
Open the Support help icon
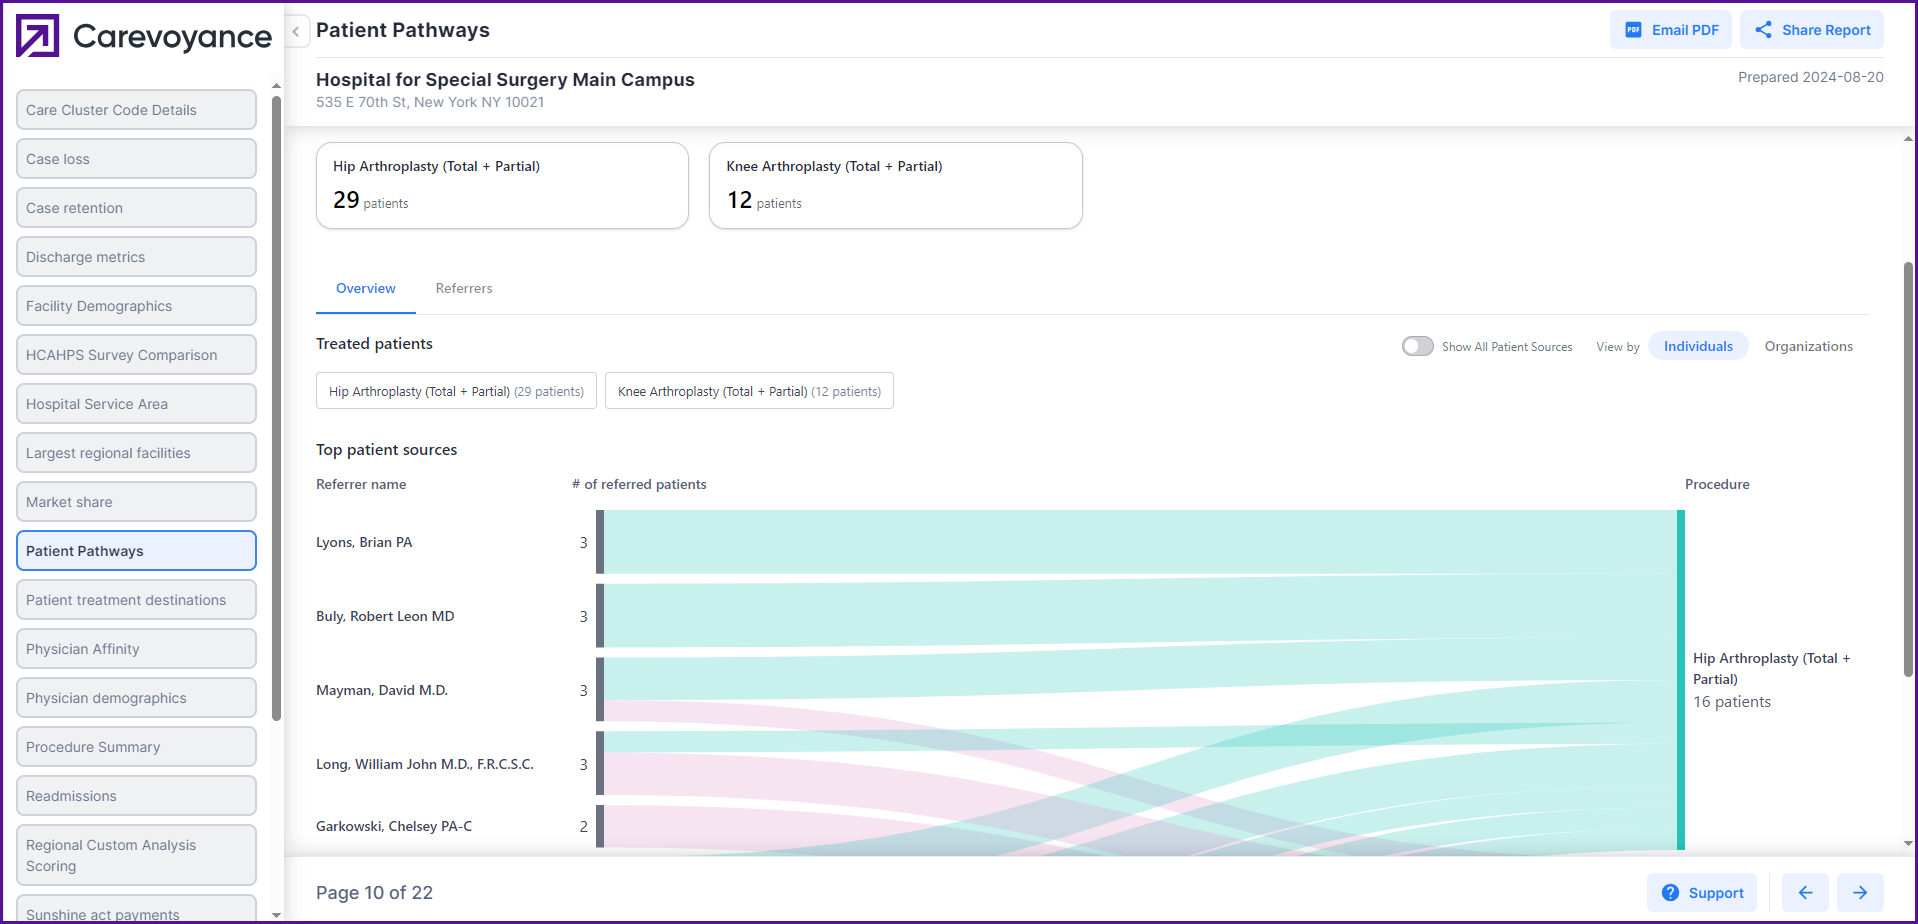point(1670,893)
